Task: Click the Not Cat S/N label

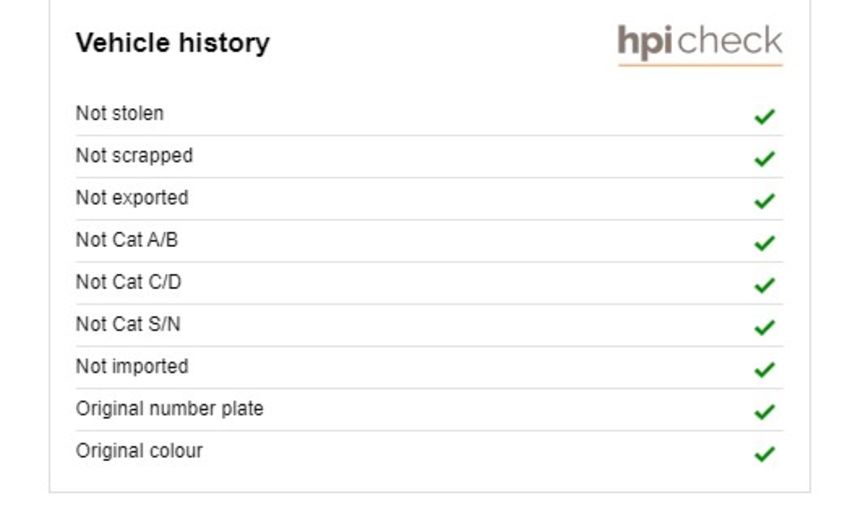Action: click(x=127, y=324)
